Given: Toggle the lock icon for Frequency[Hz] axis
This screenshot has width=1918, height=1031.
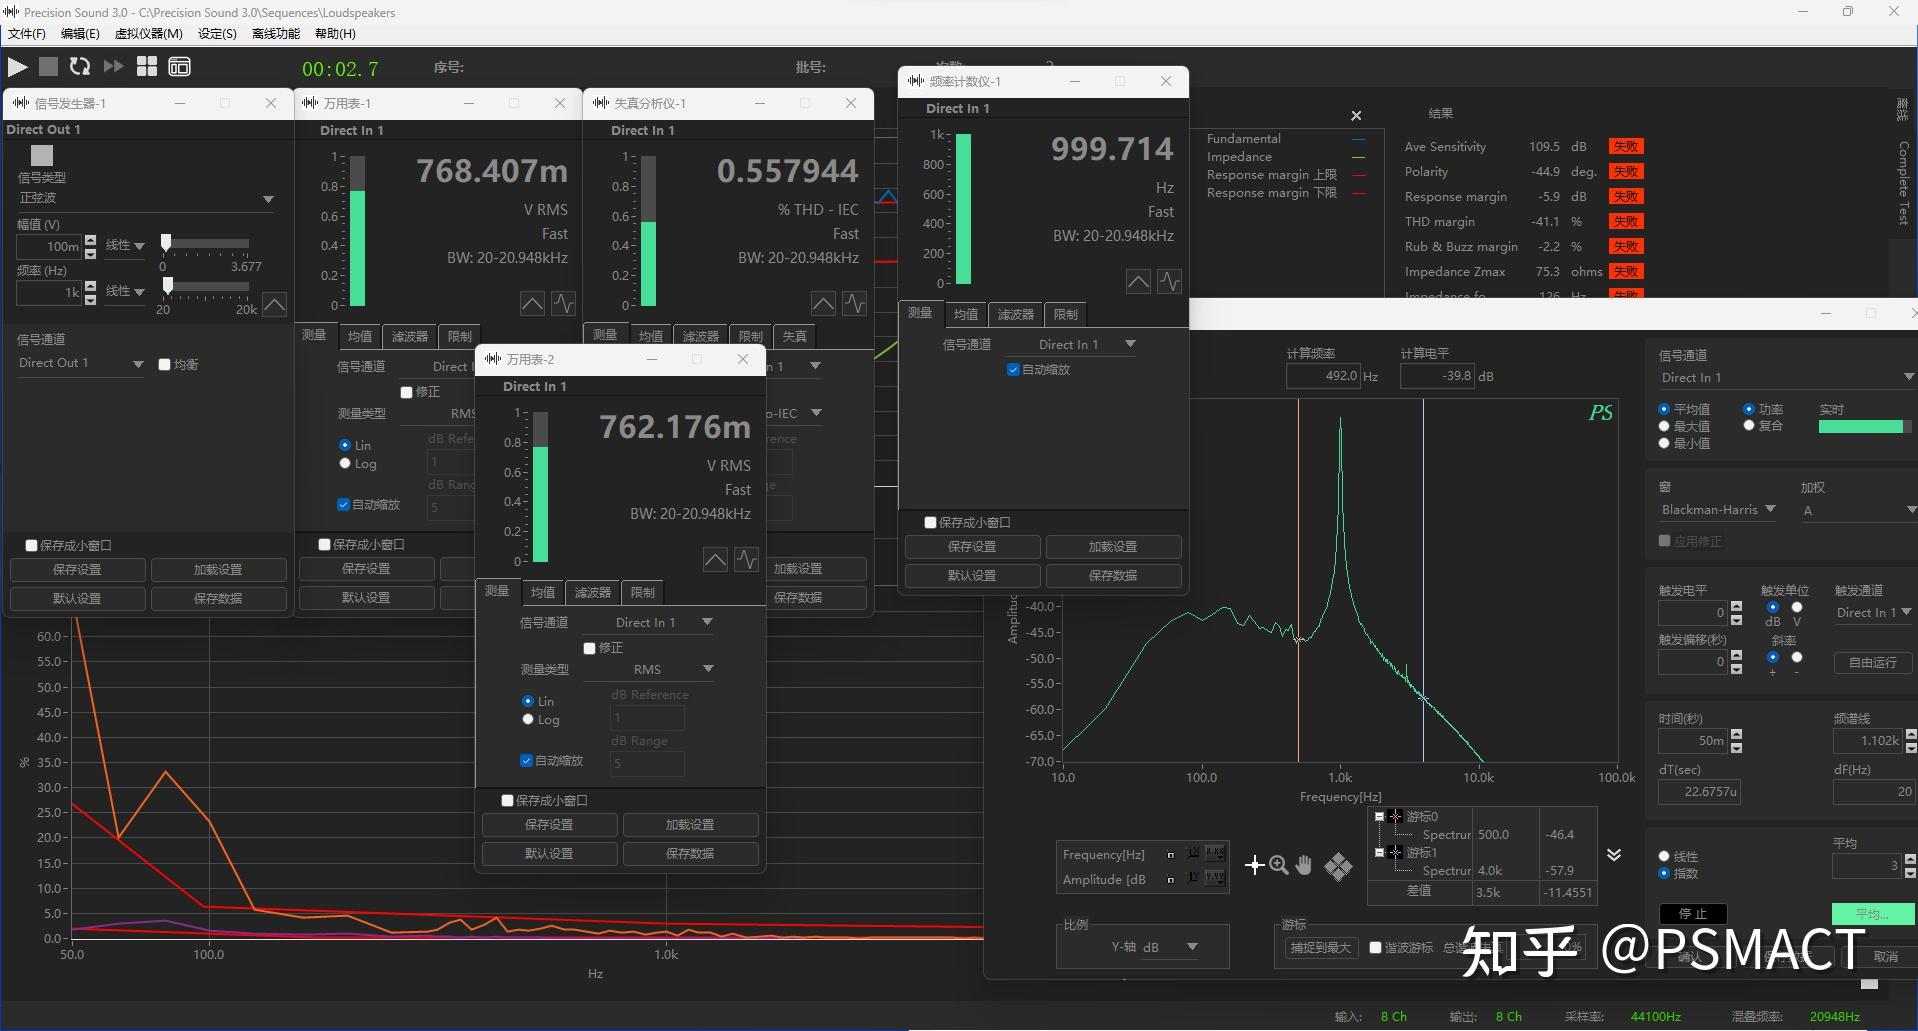Looking at the screenshot, I should [1171, 855].
